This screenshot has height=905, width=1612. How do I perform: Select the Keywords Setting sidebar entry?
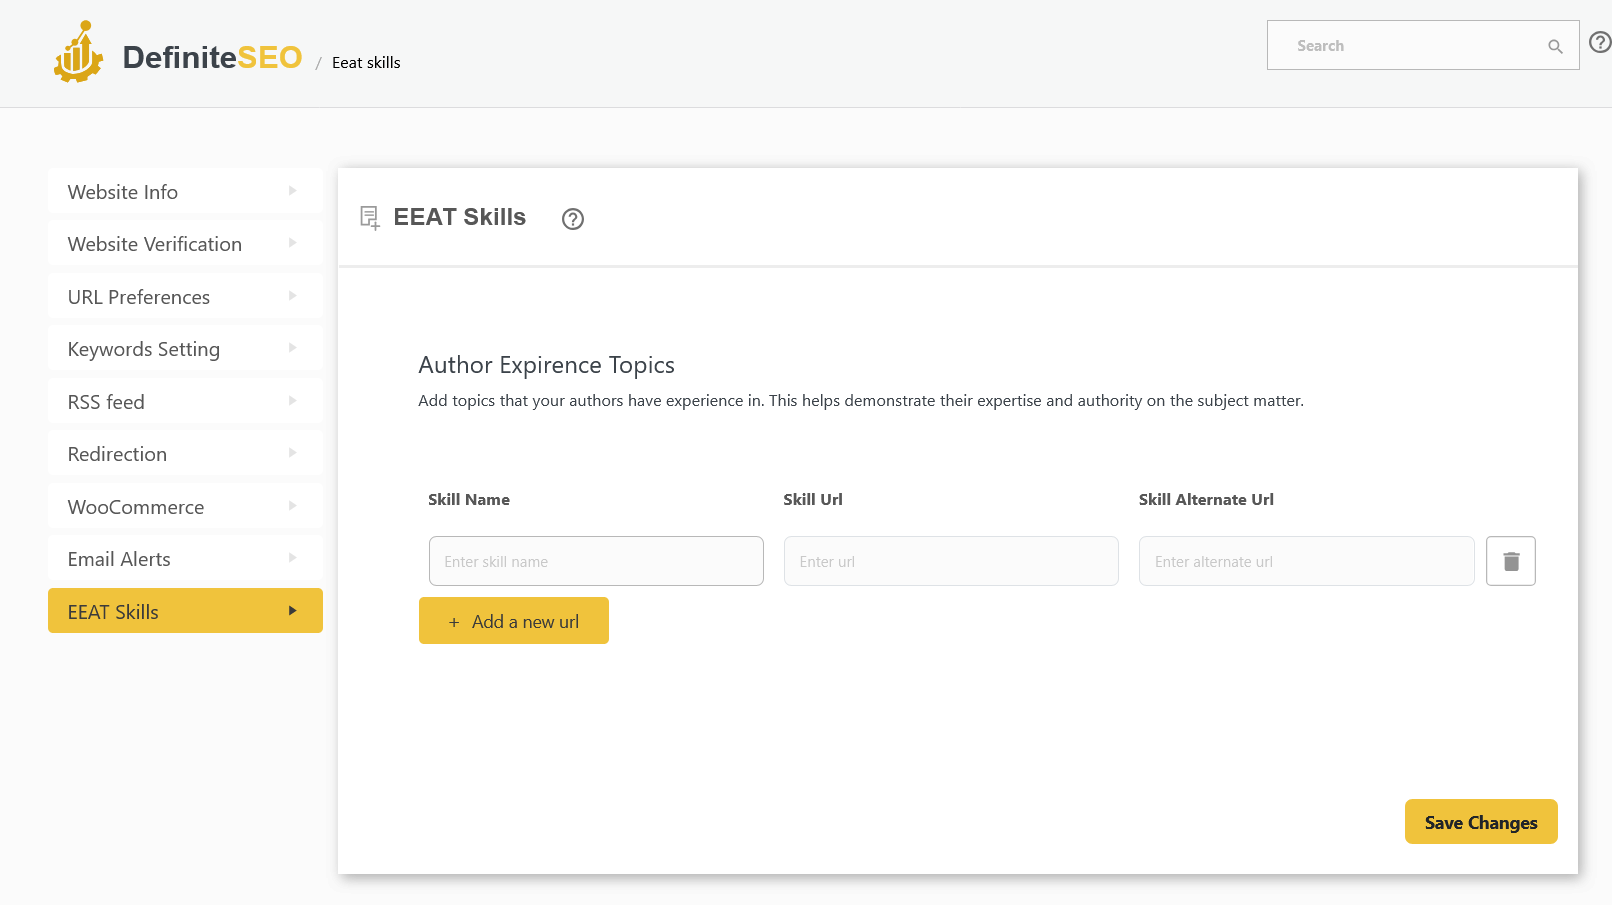coord(143,349)
